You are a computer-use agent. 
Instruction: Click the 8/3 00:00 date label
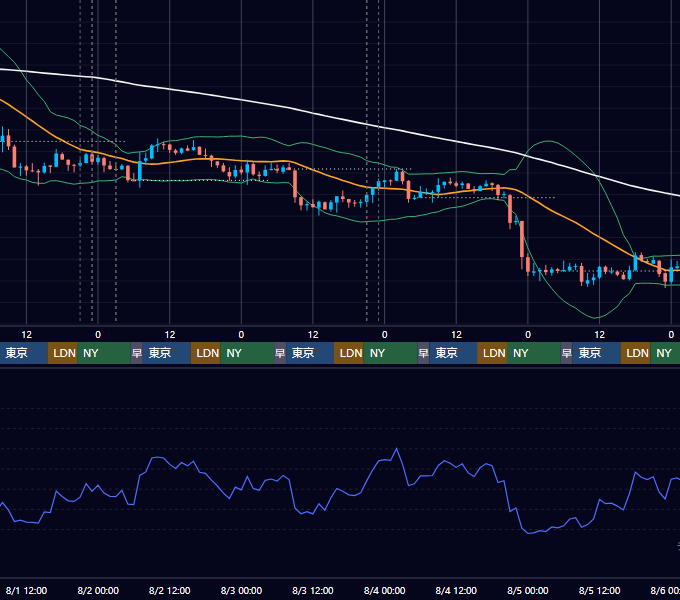point(241,590)
